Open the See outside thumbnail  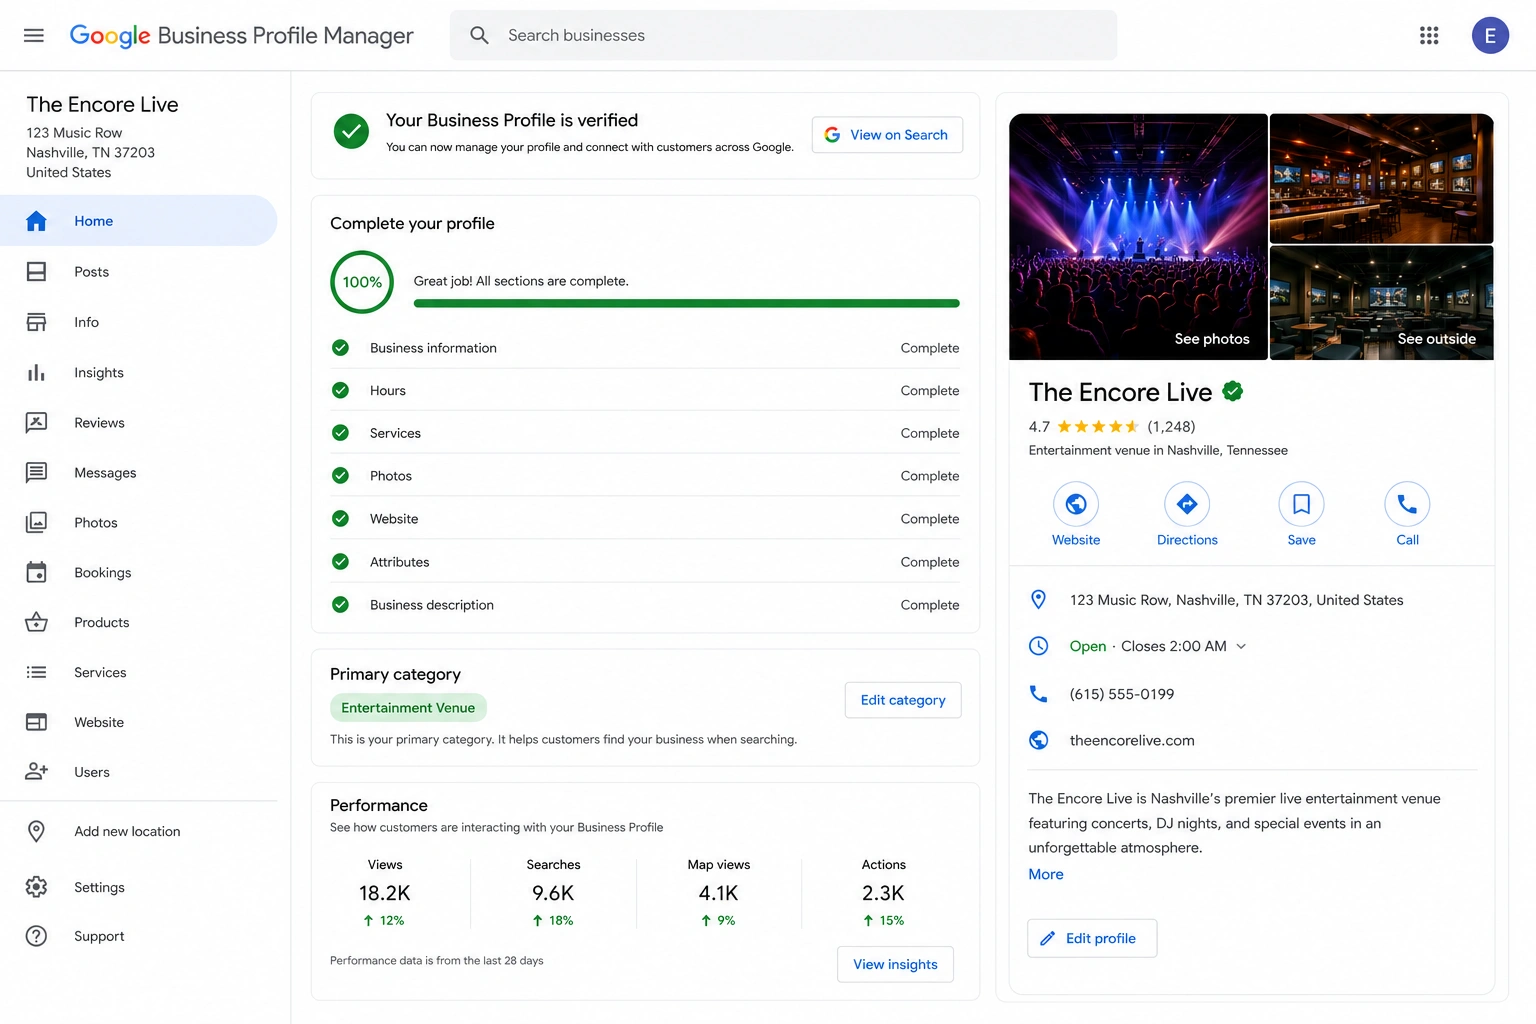point(1382,303)
